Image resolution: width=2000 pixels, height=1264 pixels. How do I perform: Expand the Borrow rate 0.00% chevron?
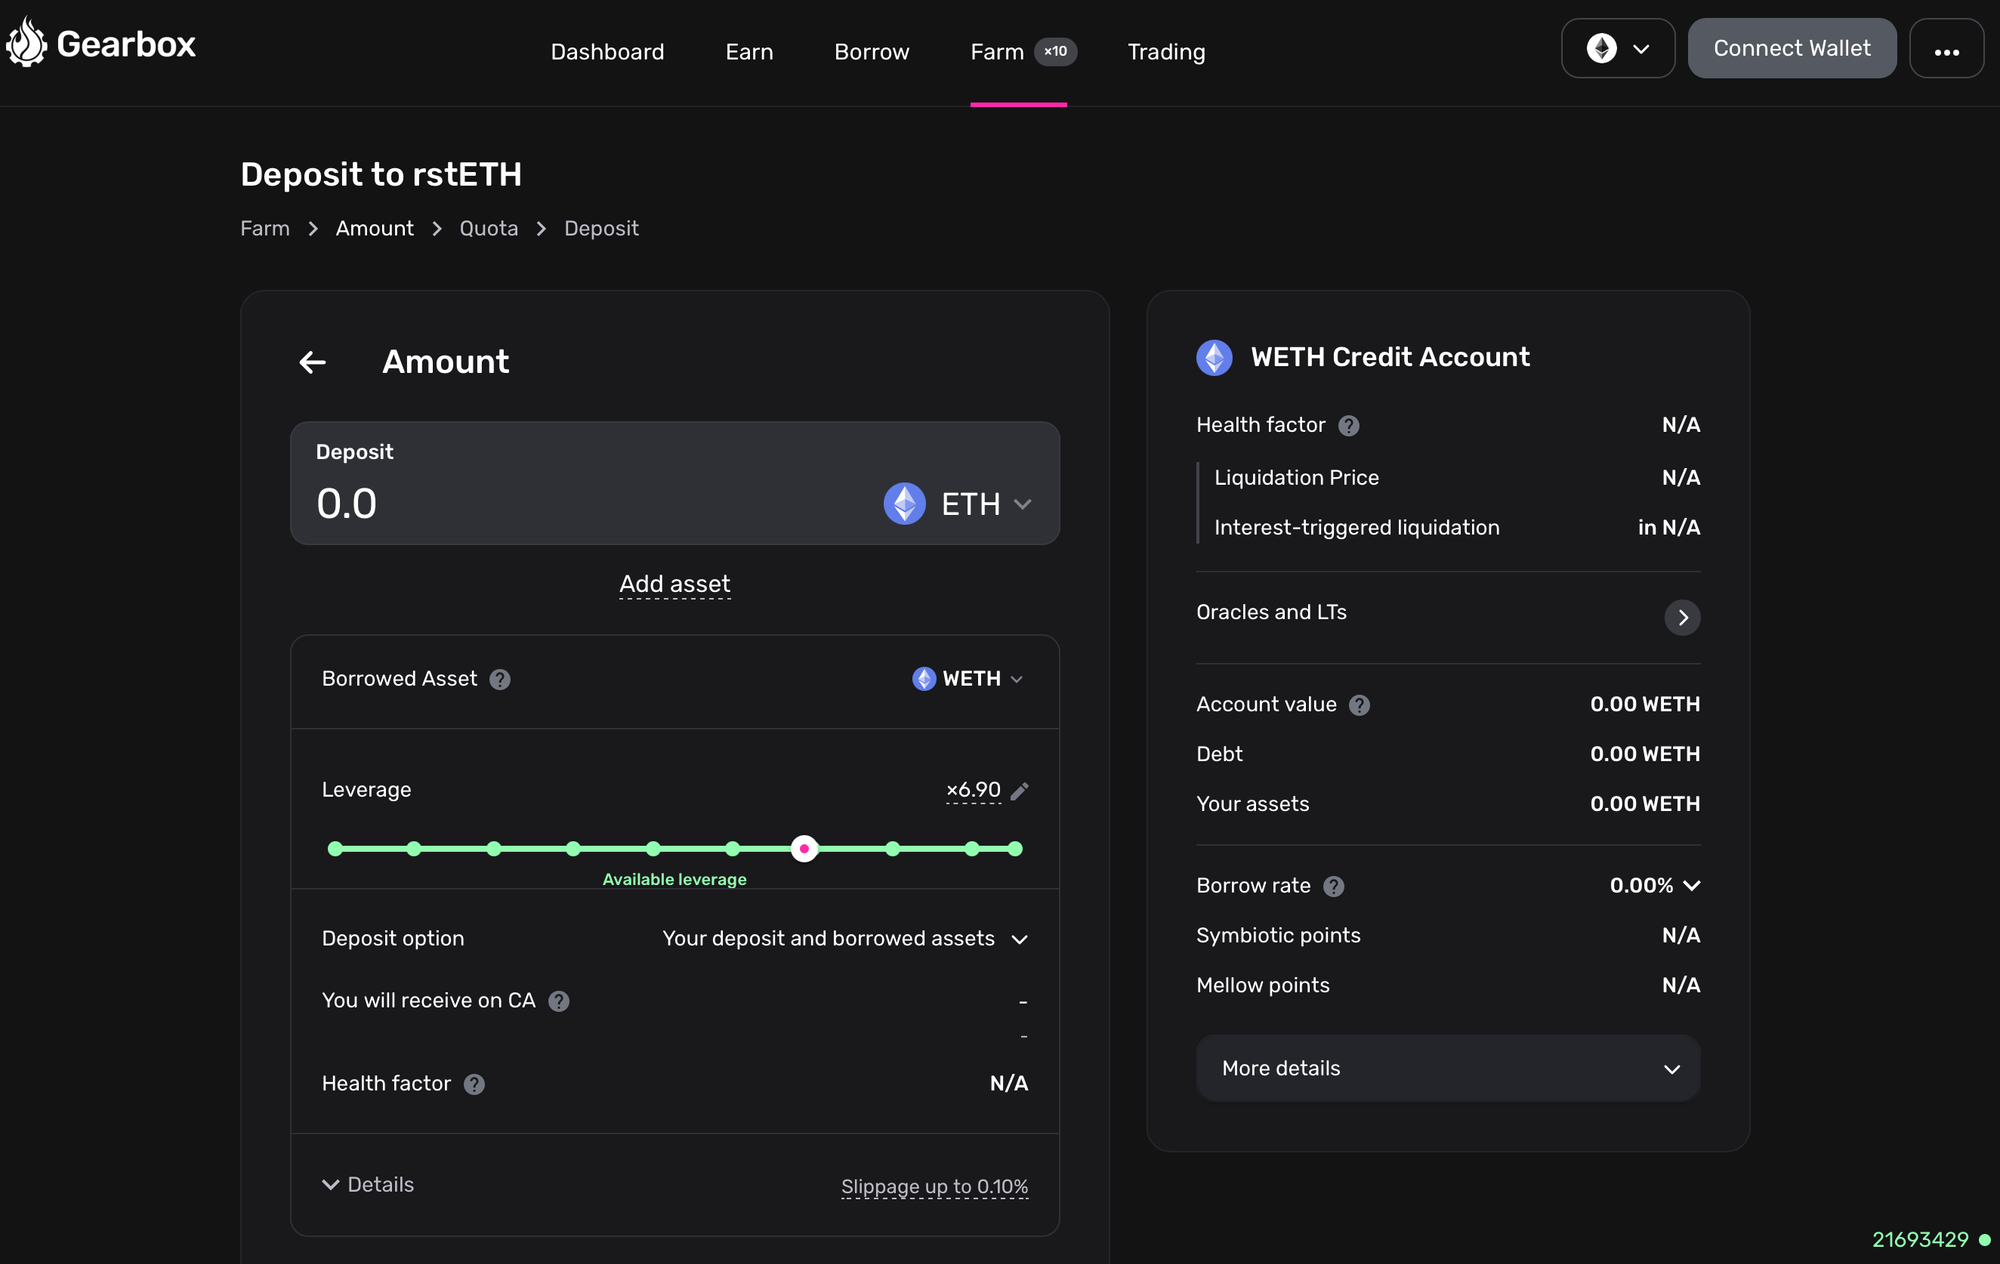(x=1691, y=885)
